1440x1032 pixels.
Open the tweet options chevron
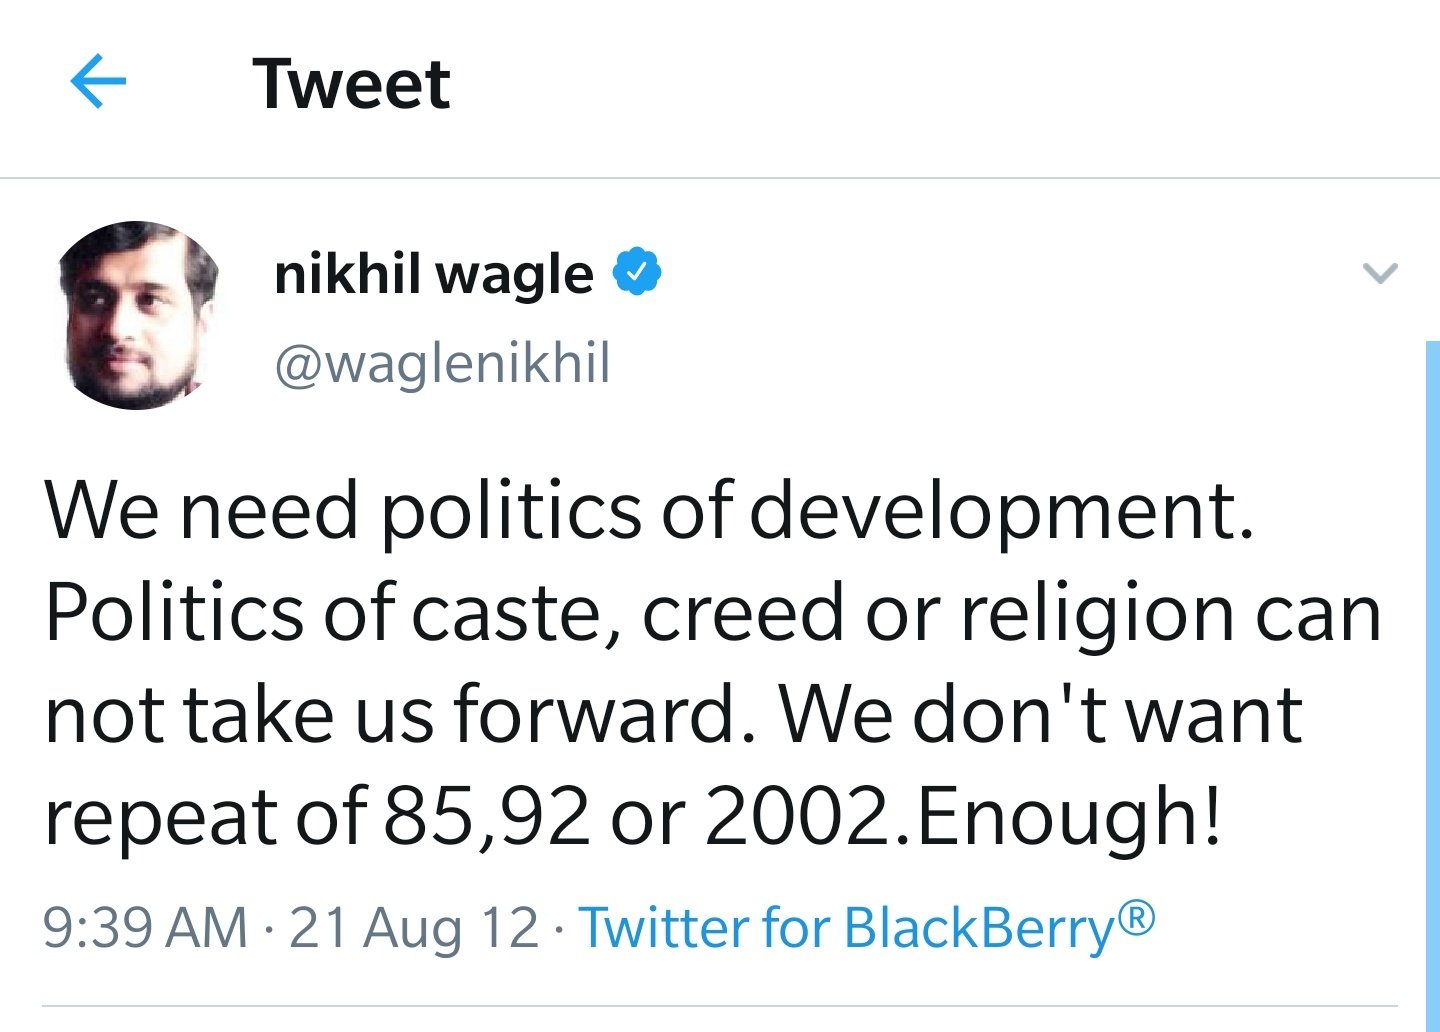pyautogui.click(x=1380, y=272)
